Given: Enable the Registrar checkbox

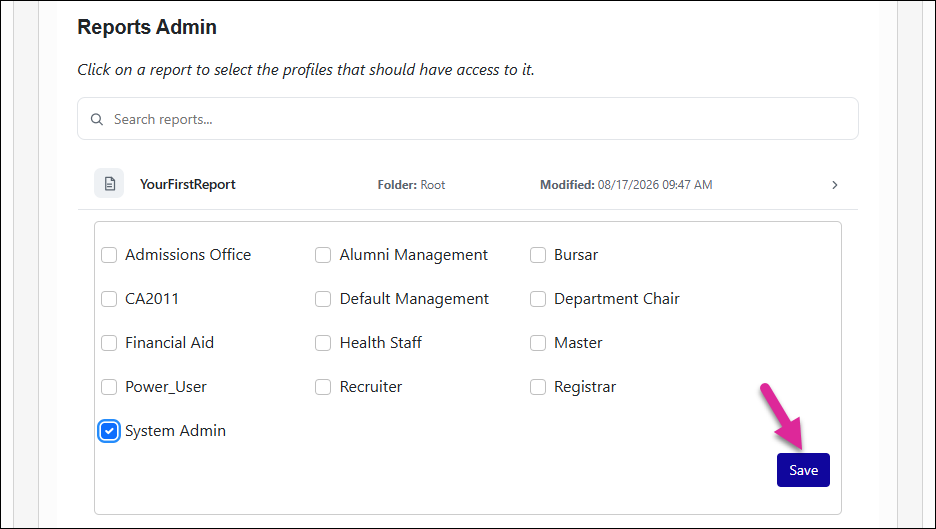Looking at the screenshot, I should [538, 387].
